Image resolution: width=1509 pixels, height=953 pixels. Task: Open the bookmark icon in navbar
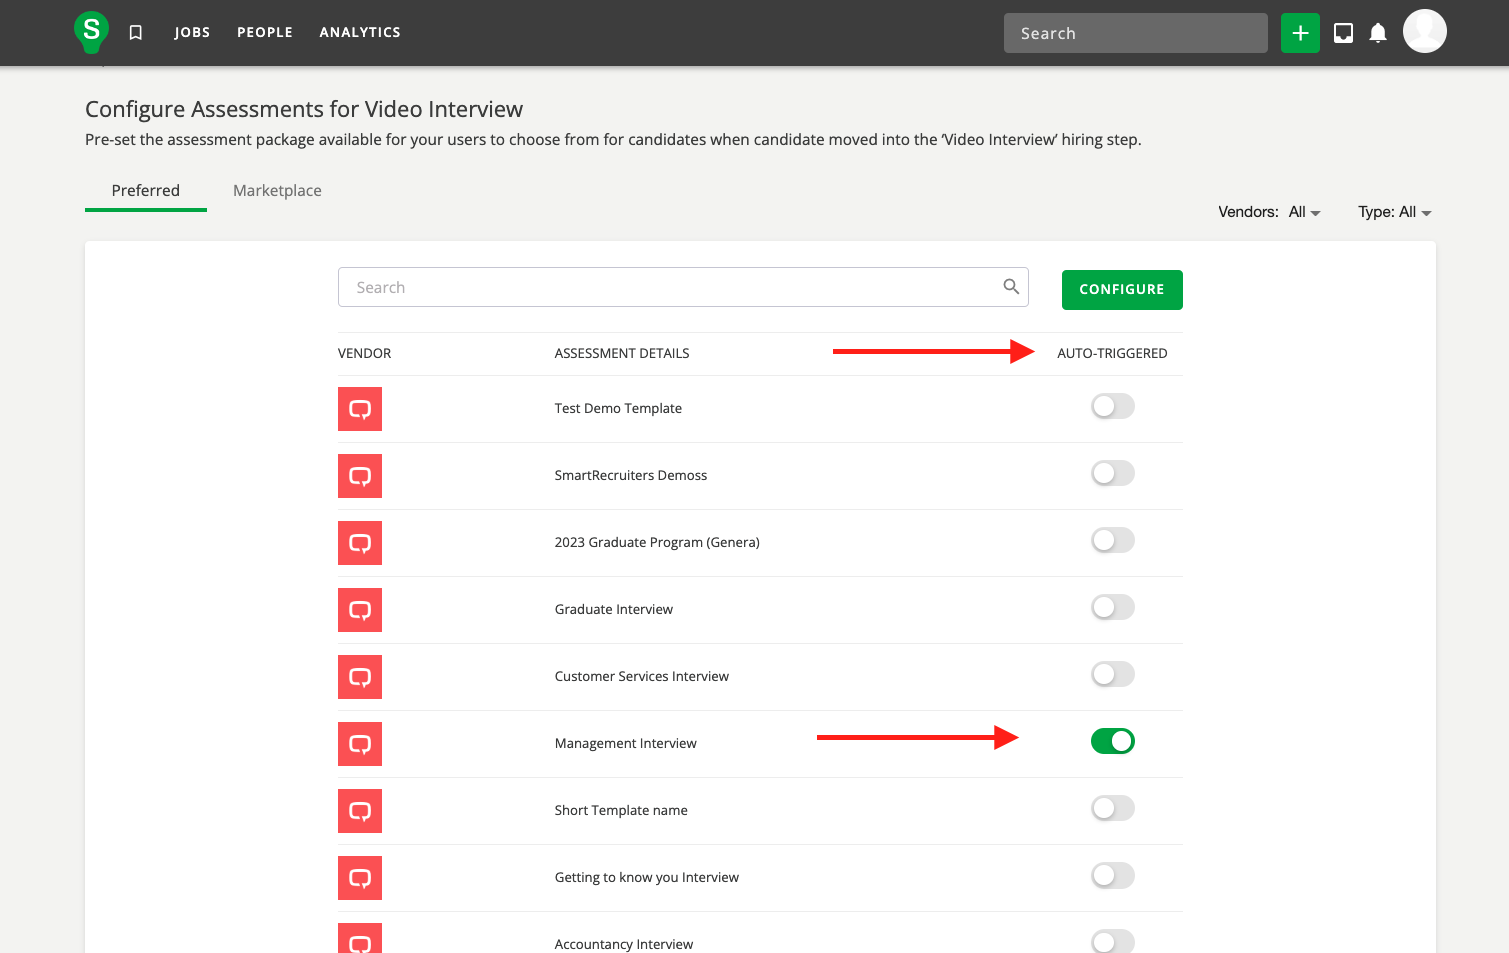136,33
